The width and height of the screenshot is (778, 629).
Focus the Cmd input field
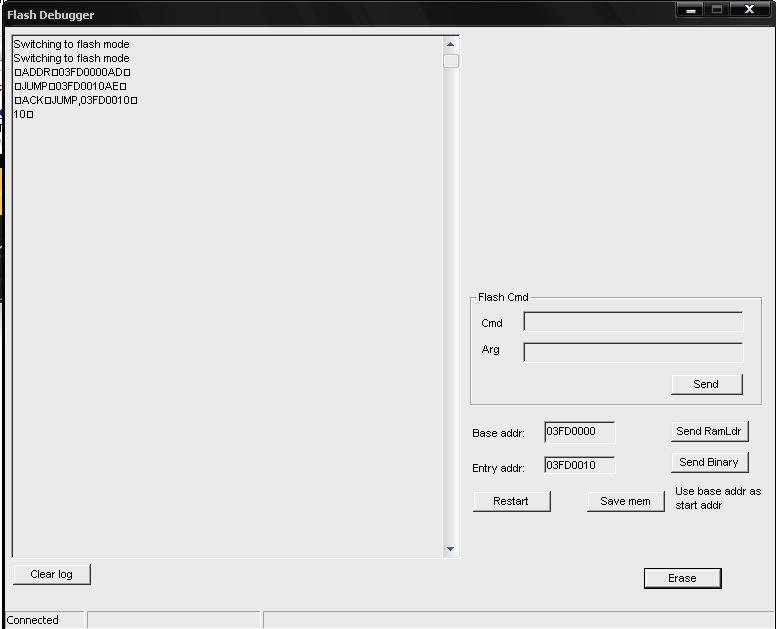(x=633, y=321)
